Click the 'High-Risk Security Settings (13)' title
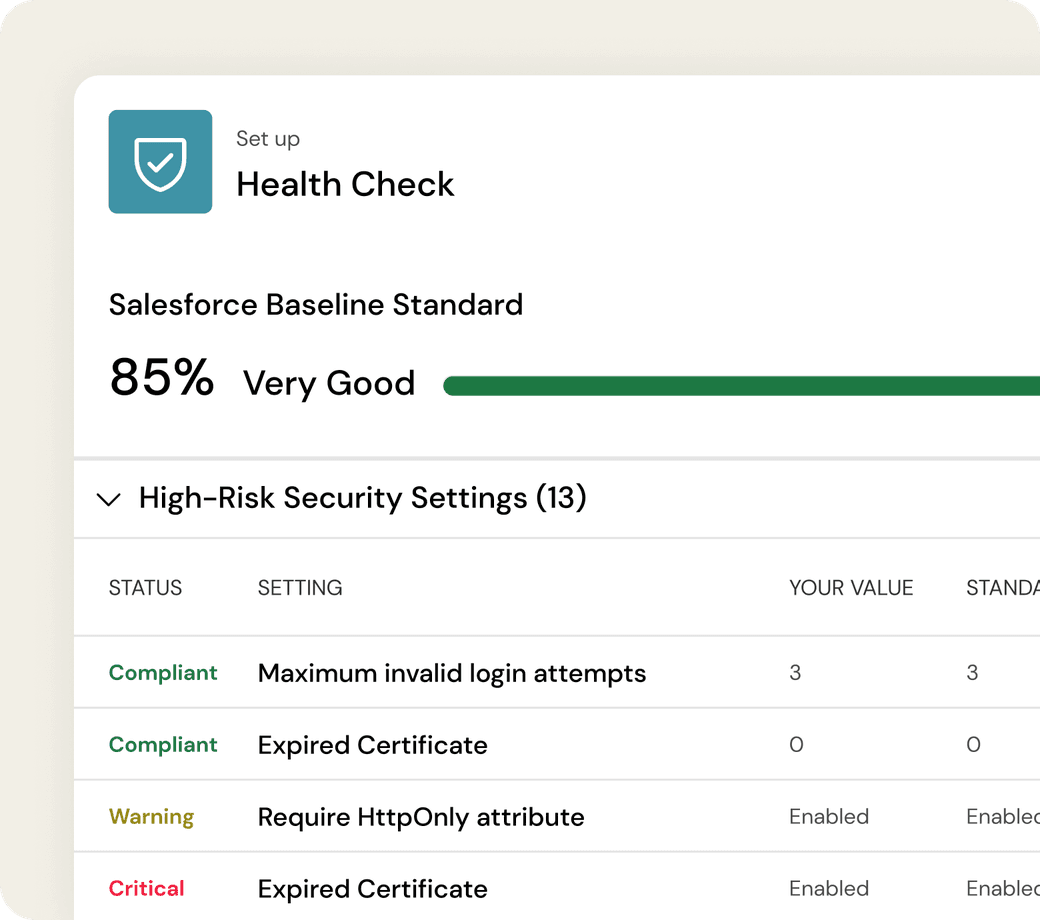Image resolution: width=1040 pixels, height=920 pixels. 363,497
